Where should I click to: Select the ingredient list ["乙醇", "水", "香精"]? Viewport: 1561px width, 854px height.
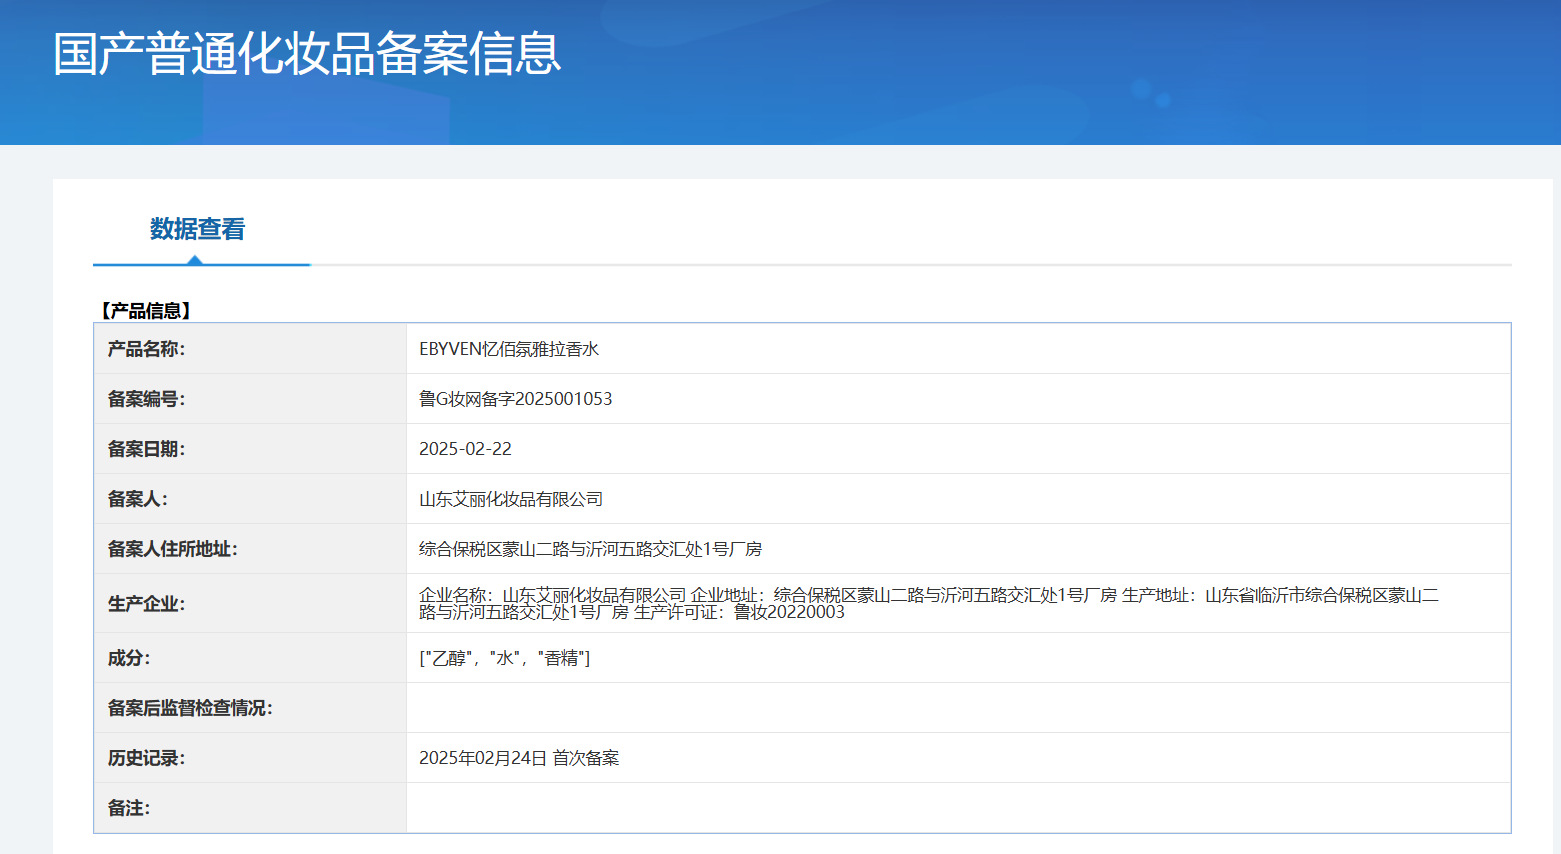505,658
